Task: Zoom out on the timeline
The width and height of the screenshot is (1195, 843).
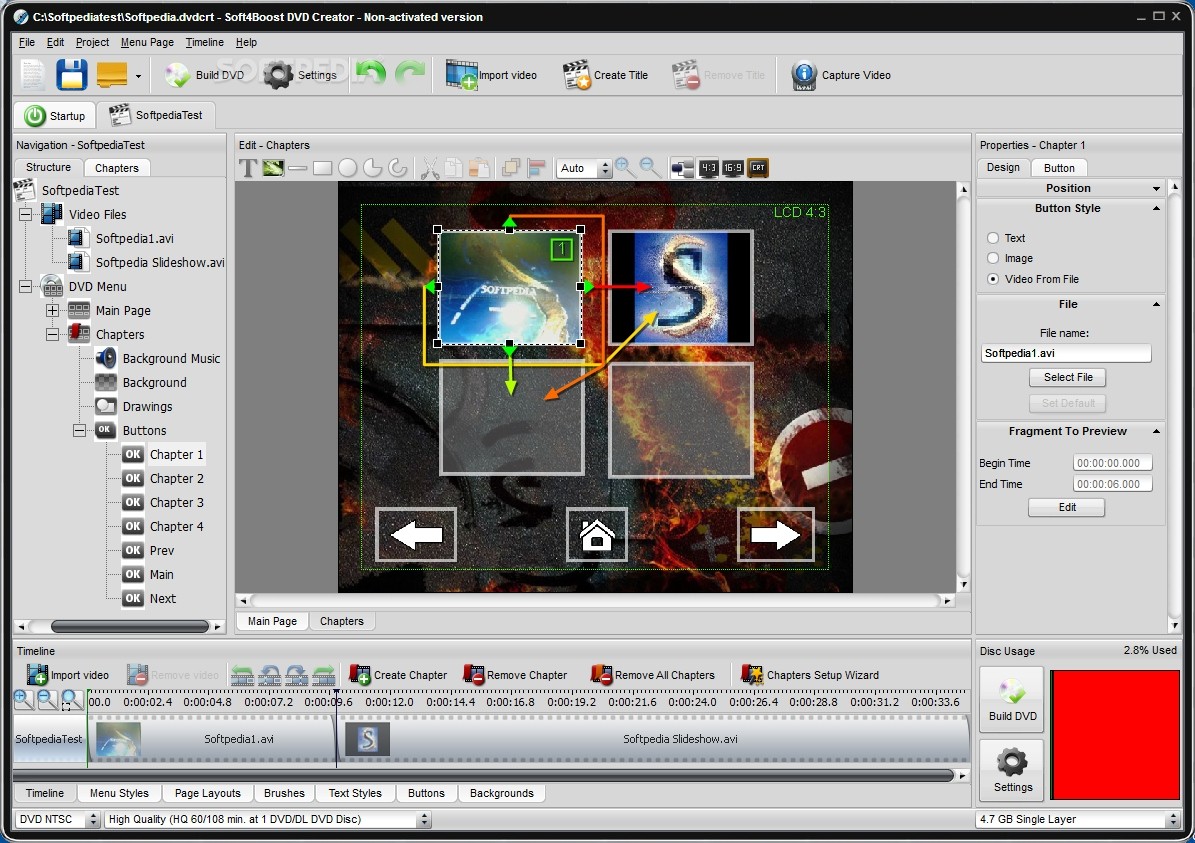Action: (47, 699)
